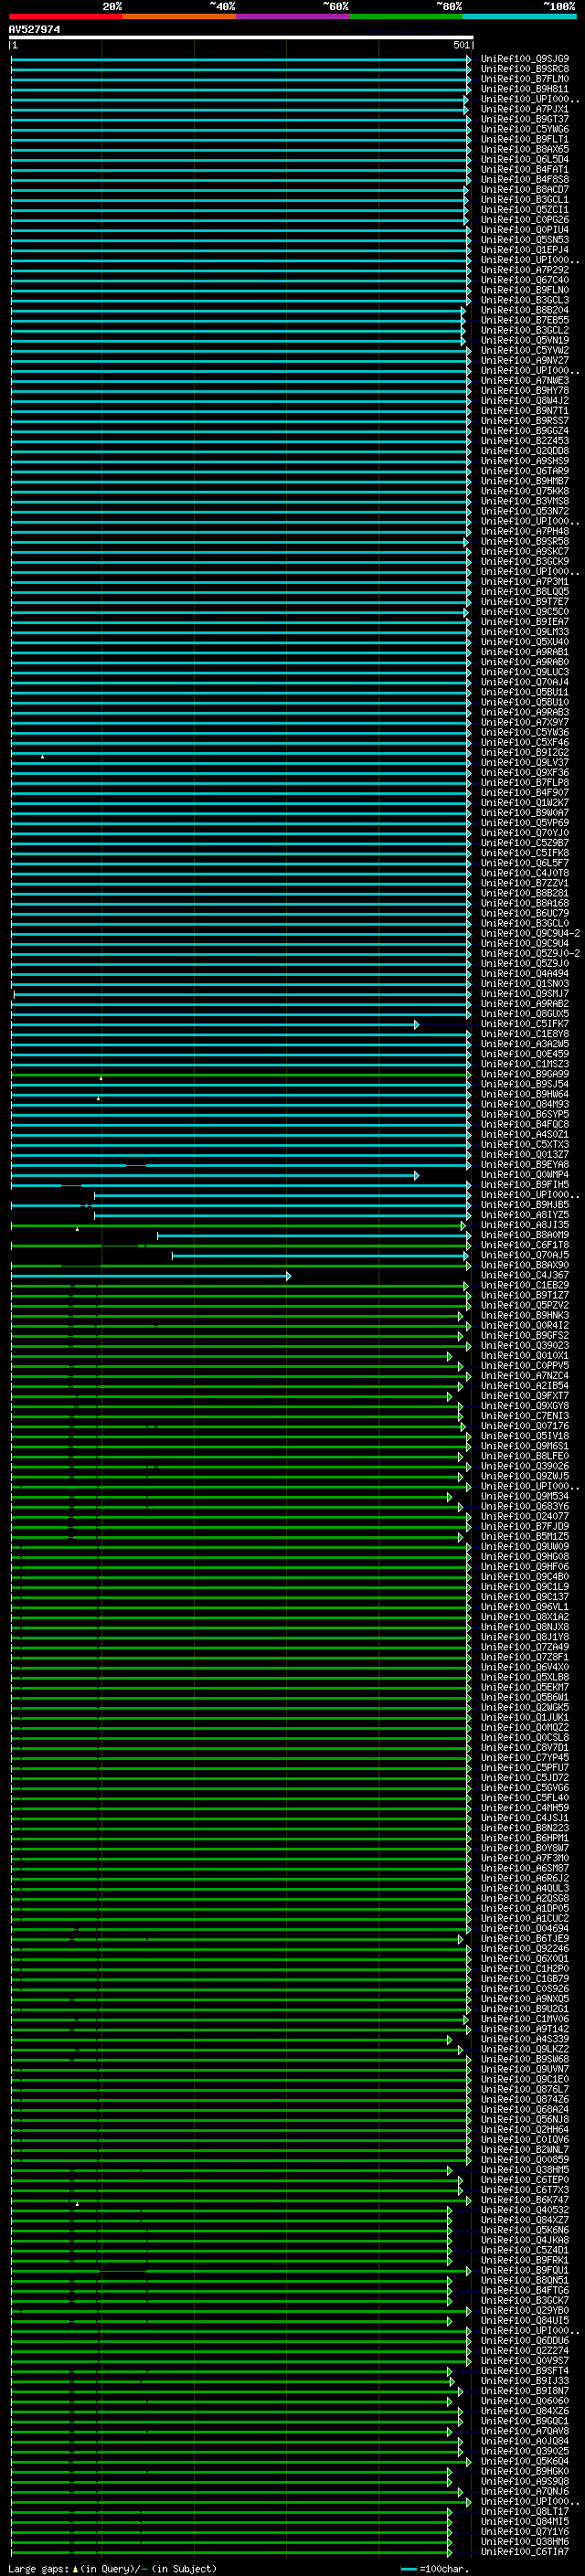
Task: Select hit label UniRef100_Q5SN53
Action: pyautogui.click(x=525, y=240)
